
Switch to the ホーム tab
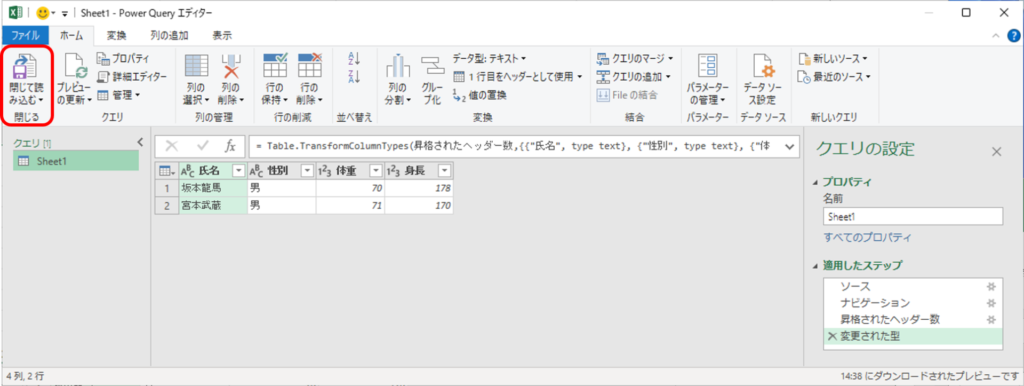(71, 35)
